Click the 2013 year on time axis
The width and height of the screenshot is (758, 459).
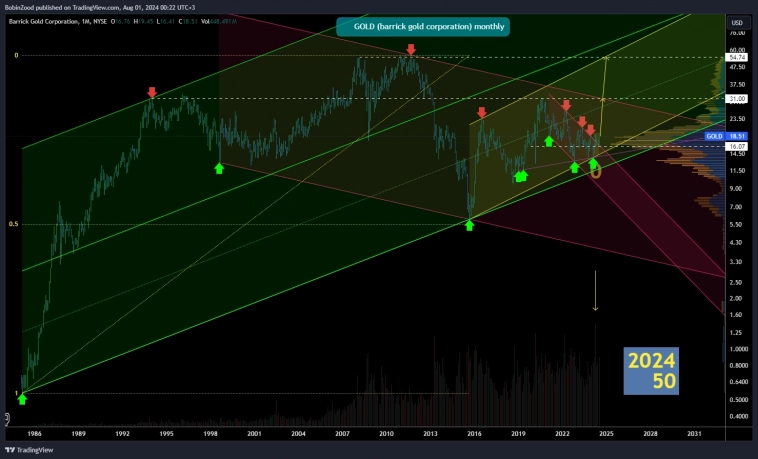(x=430, y=433)
